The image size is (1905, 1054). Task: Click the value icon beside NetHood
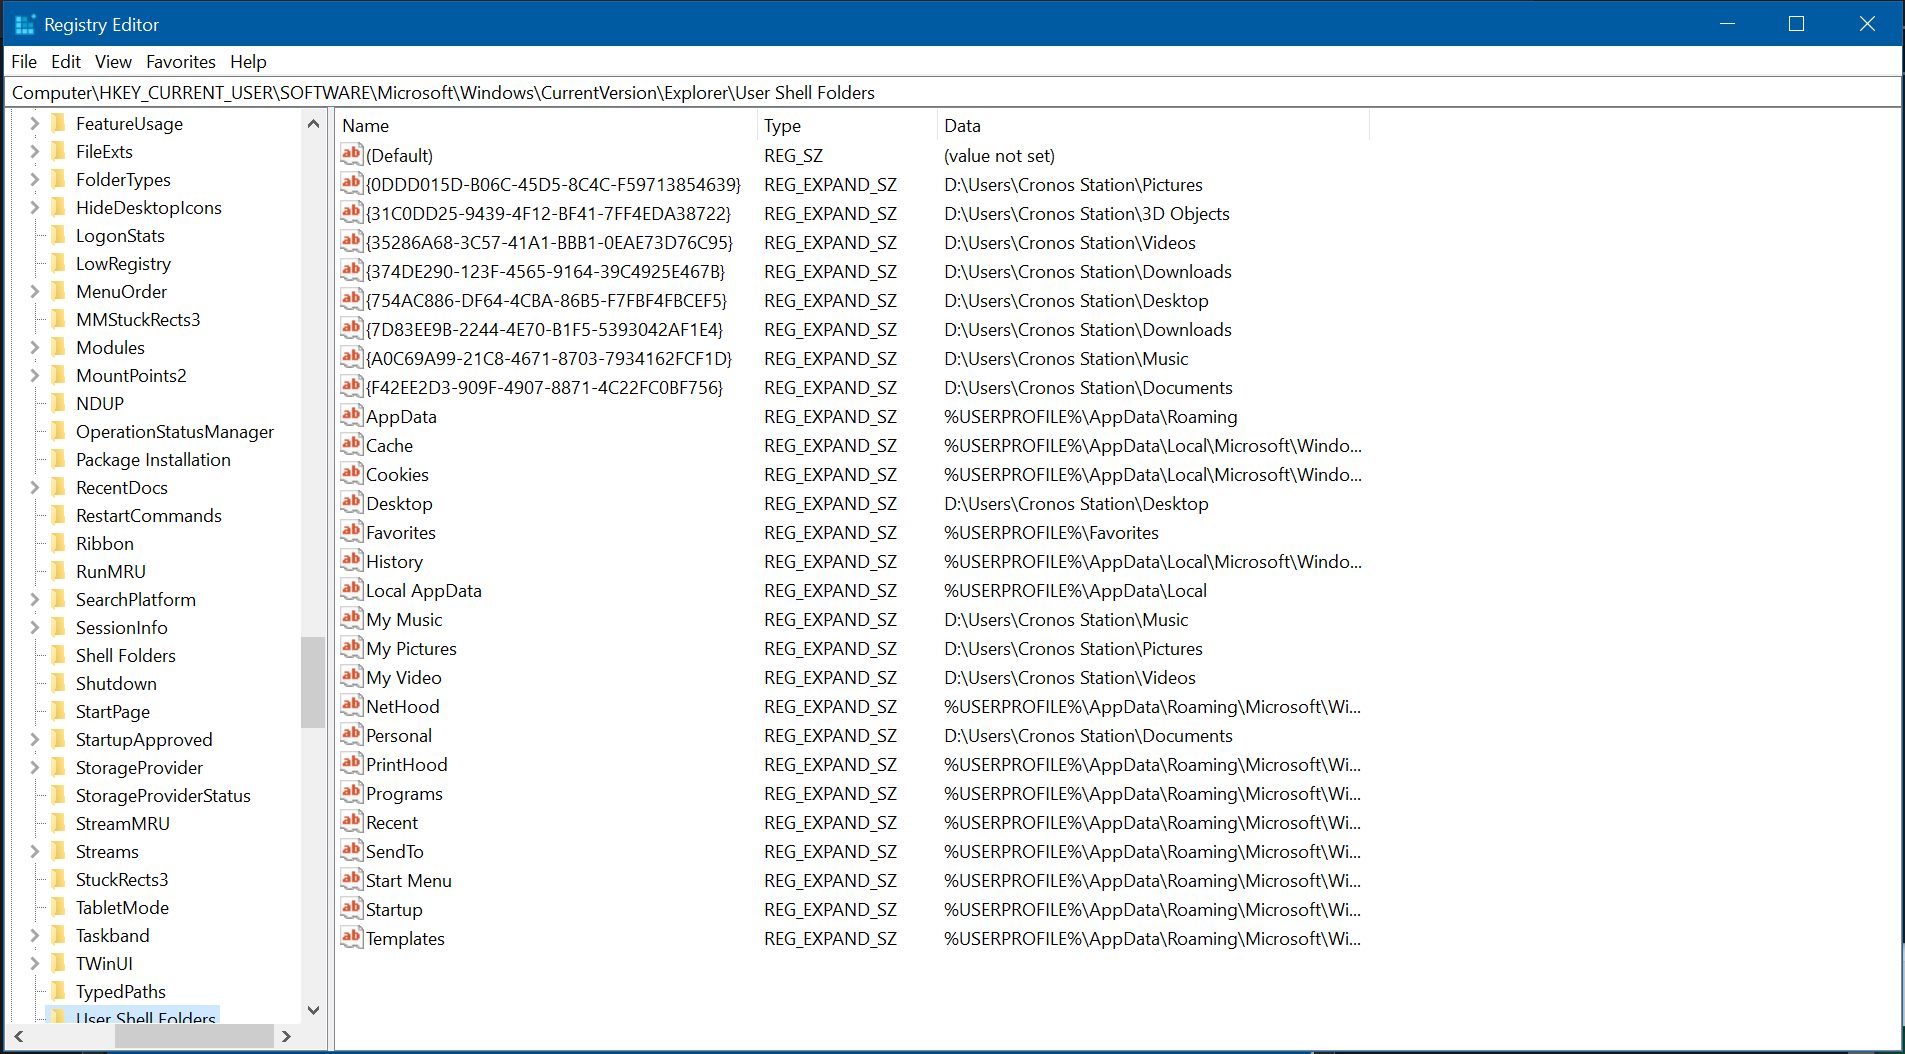351,705
